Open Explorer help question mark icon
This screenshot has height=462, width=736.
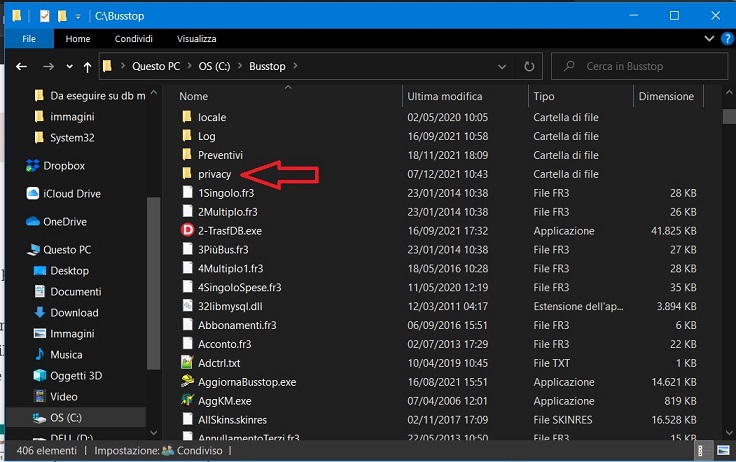[x=727, y=38]
